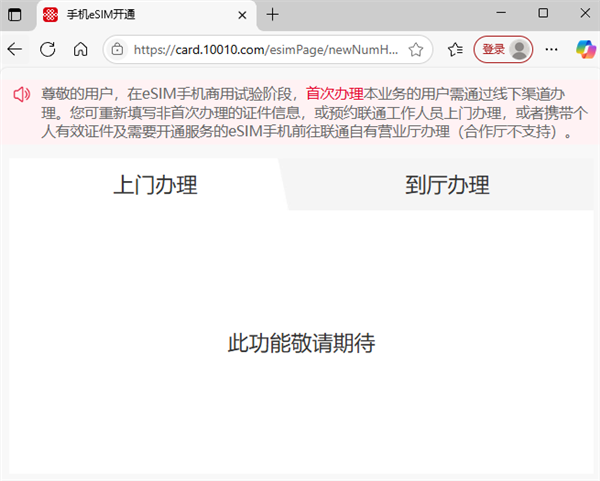Click the address bar URL field
600x481 pixels.
(265, 49)
